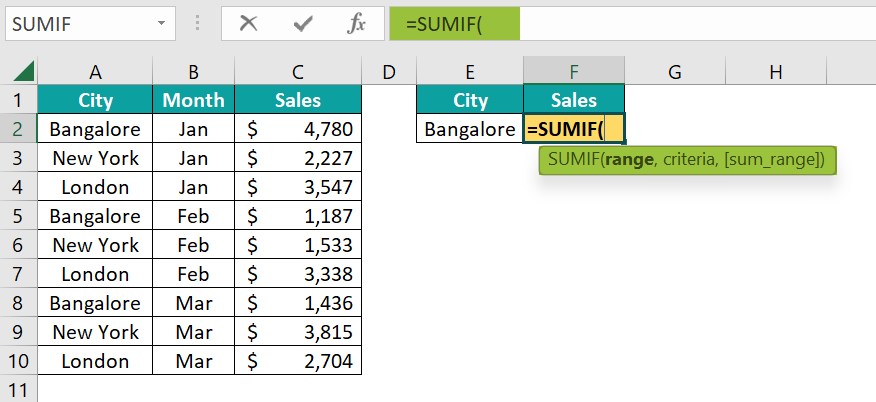Click Bangalore cell in row 5

pos(95,216)
